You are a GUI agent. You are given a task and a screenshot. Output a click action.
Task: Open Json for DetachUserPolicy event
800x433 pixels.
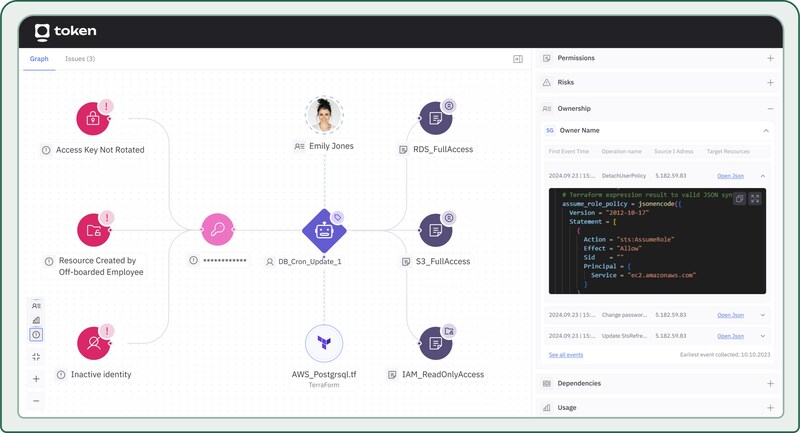(730, 176)
